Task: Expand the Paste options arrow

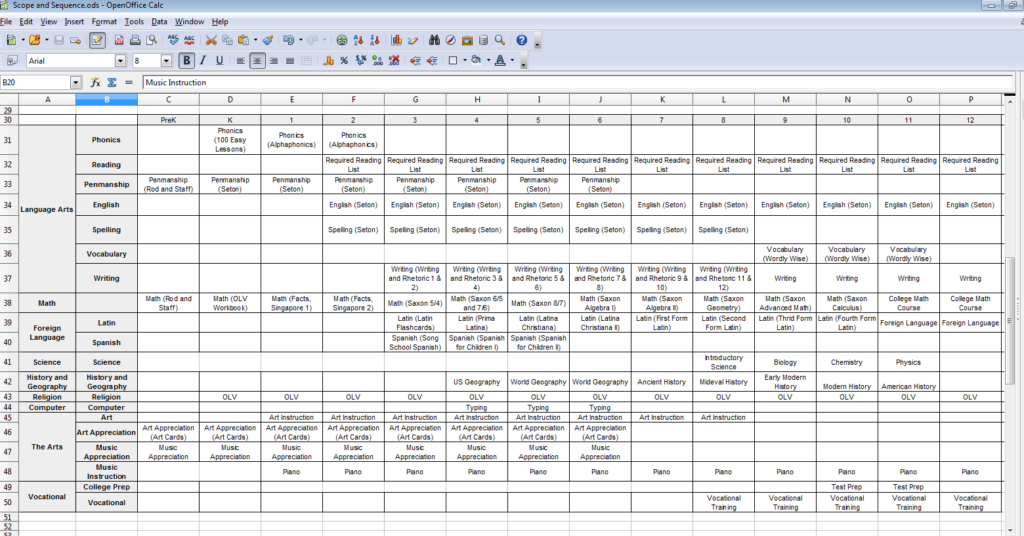Action: (x=255, y=40)
